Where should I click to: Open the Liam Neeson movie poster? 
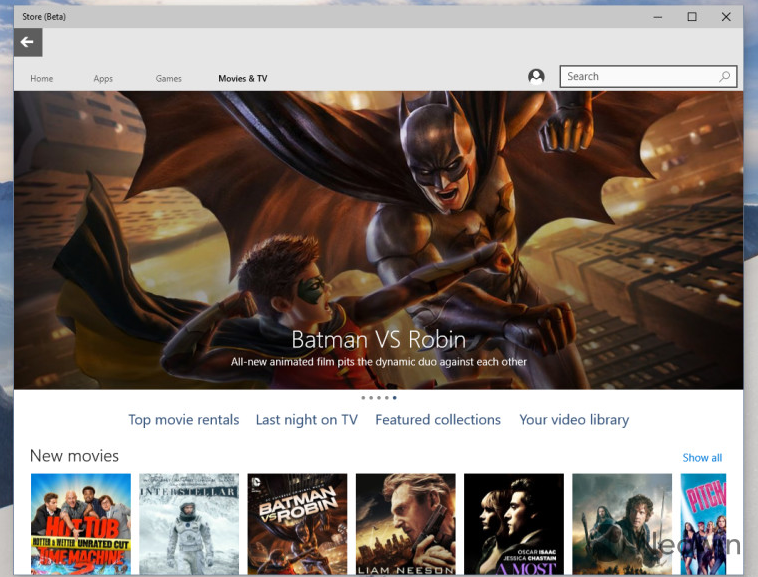tap(406, 524)
